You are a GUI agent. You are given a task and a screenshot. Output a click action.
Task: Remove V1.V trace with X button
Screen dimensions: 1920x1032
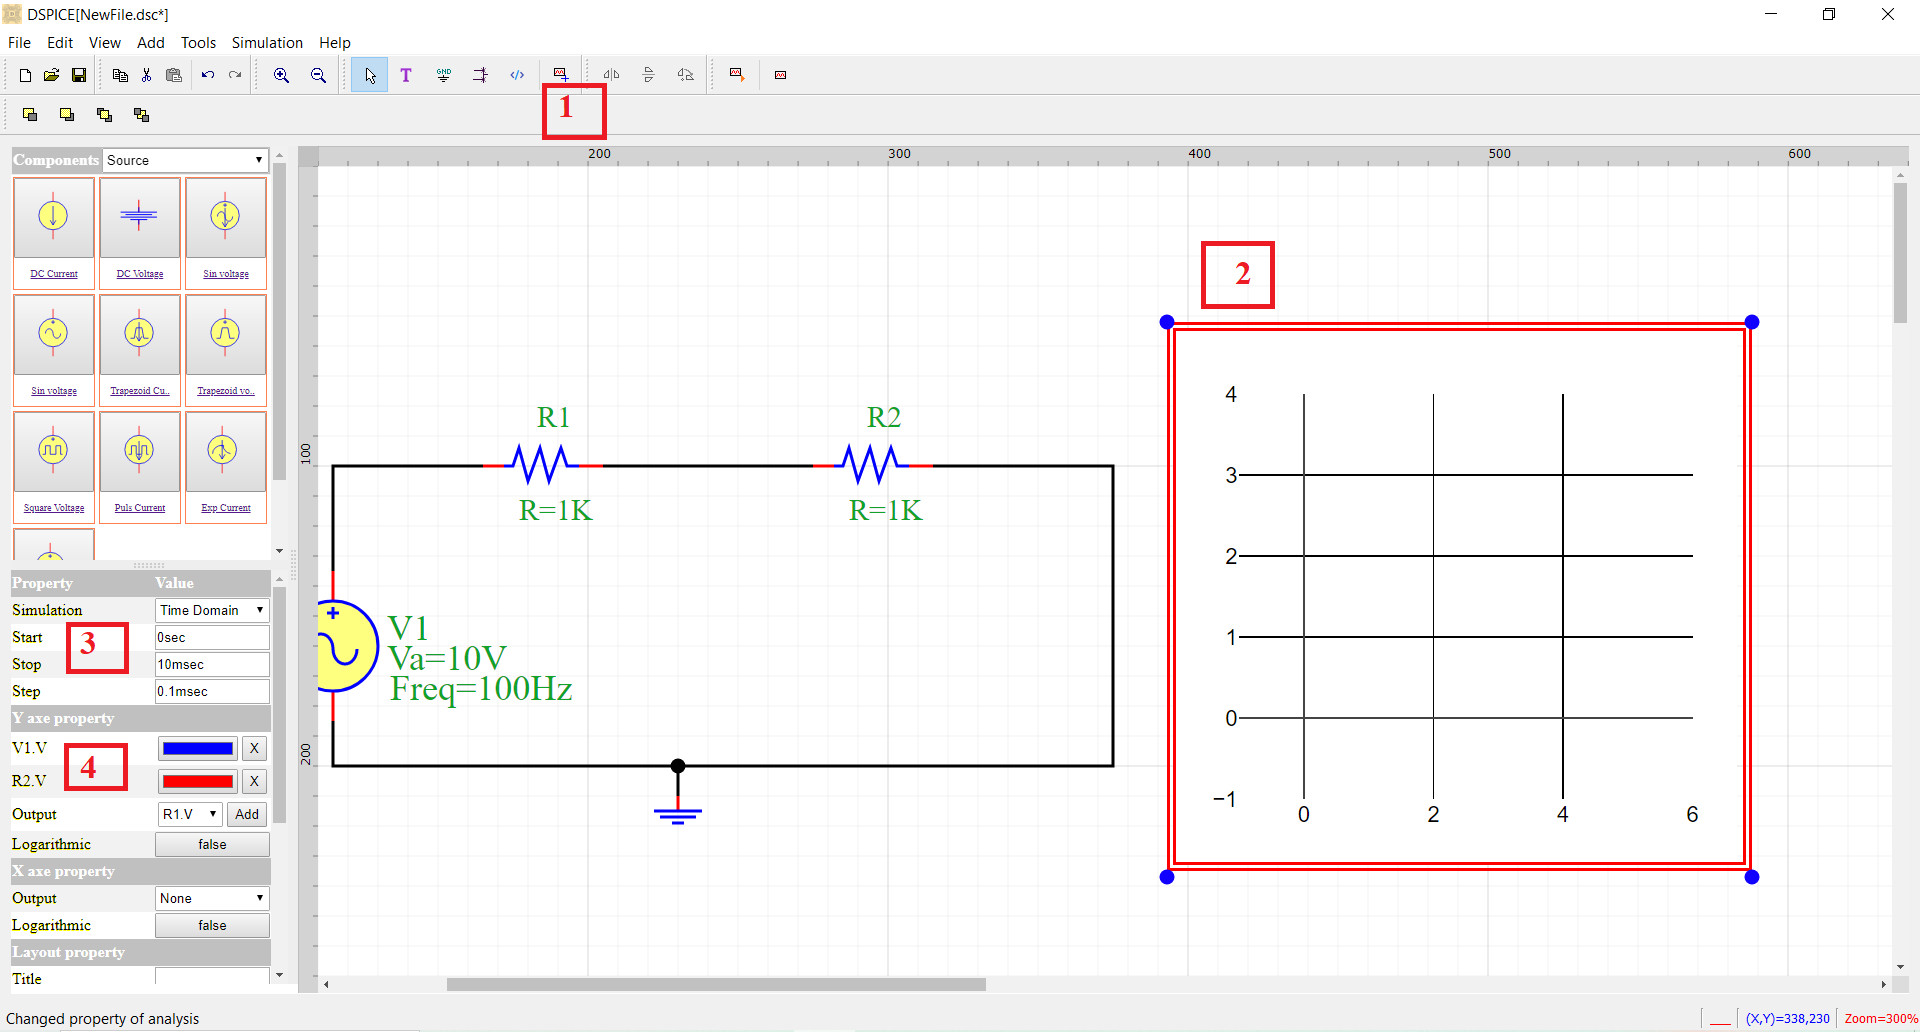point(254,748)
